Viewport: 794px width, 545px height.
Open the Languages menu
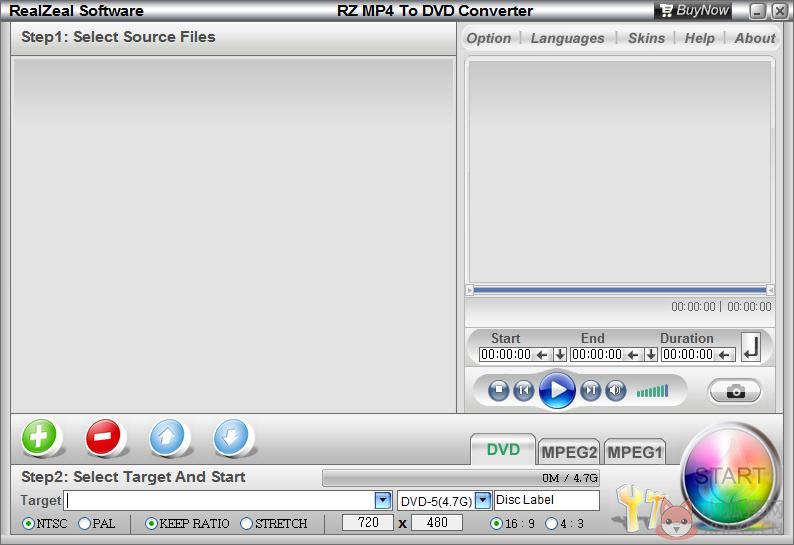[x=567, y=38]
